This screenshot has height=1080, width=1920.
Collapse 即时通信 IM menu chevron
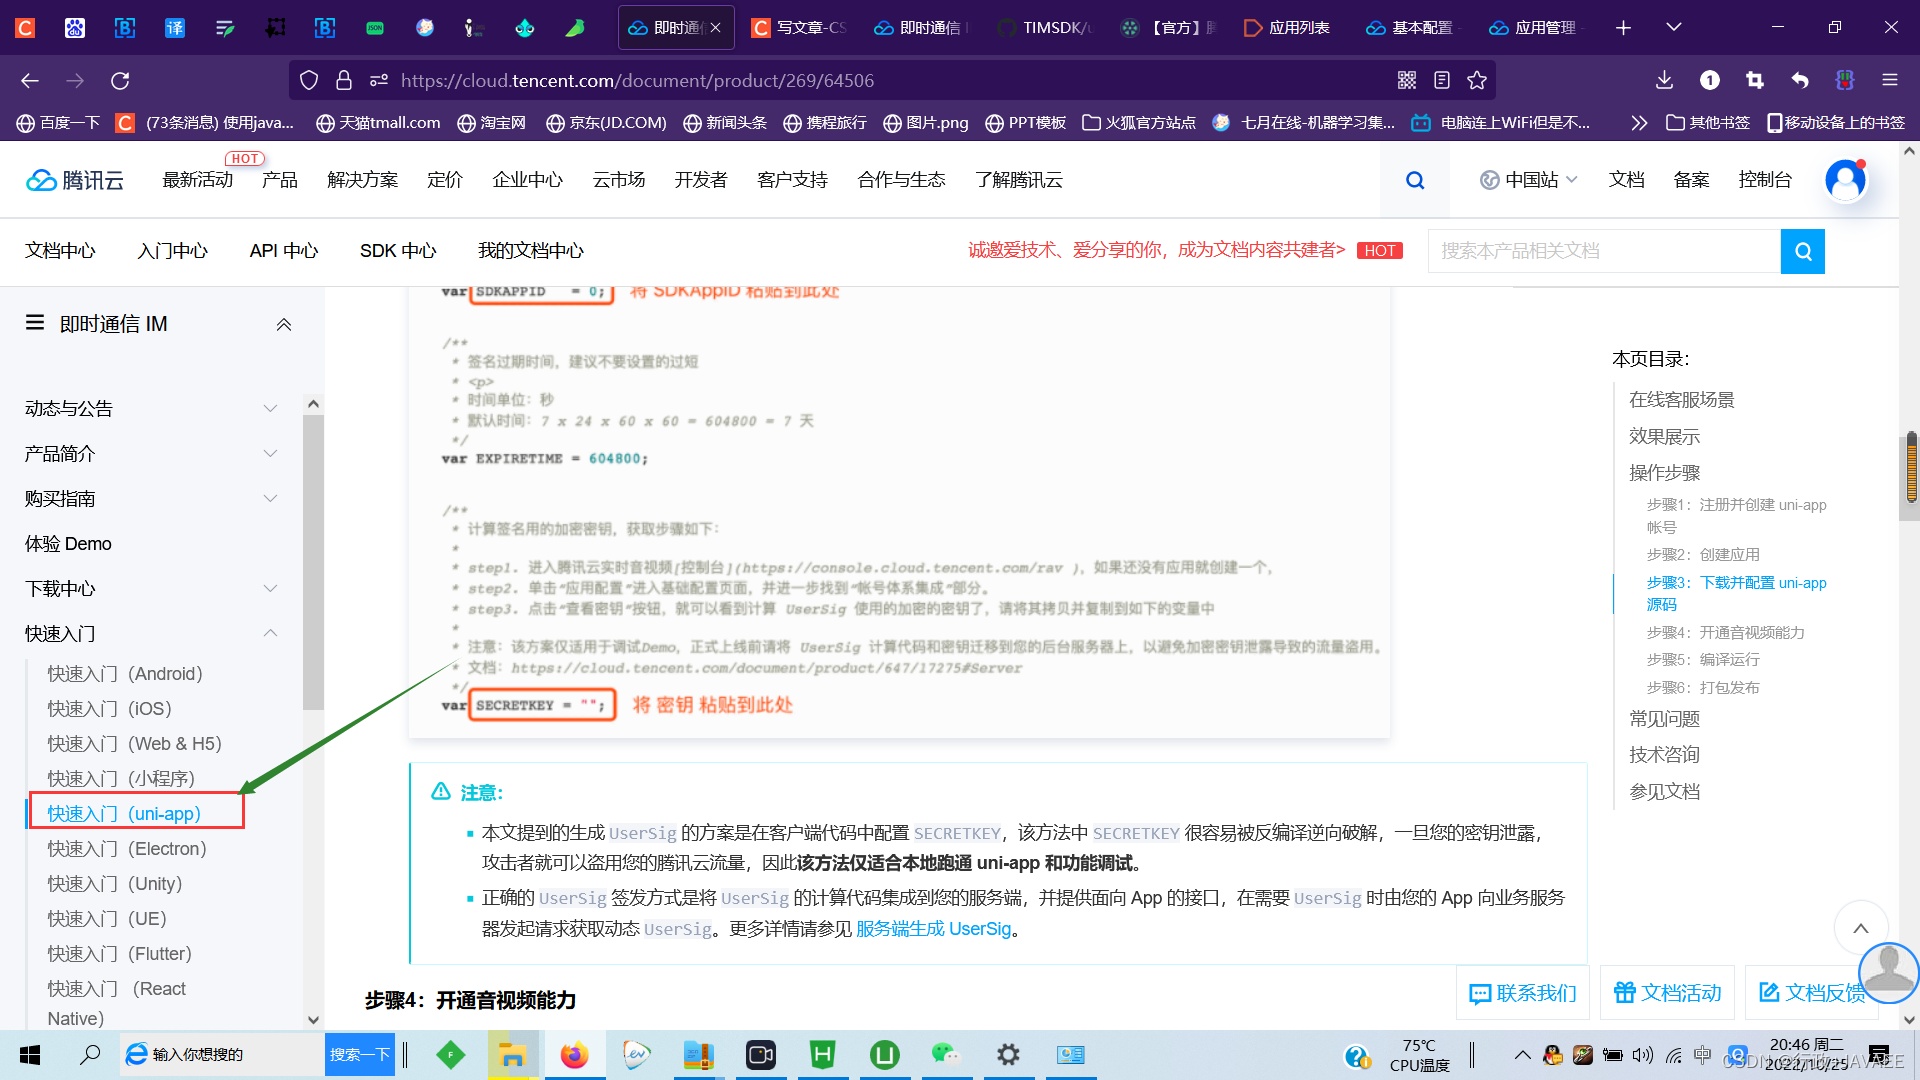284,324
